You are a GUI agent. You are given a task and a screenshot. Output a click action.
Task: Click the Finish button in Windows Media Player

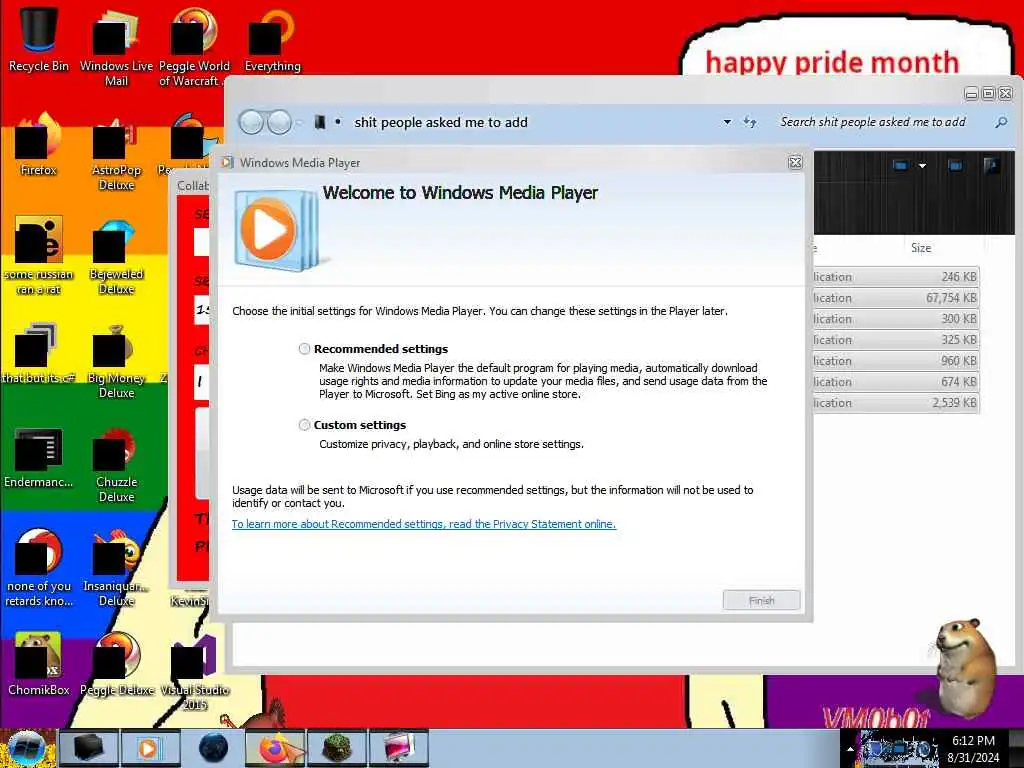tap(761, 600)
